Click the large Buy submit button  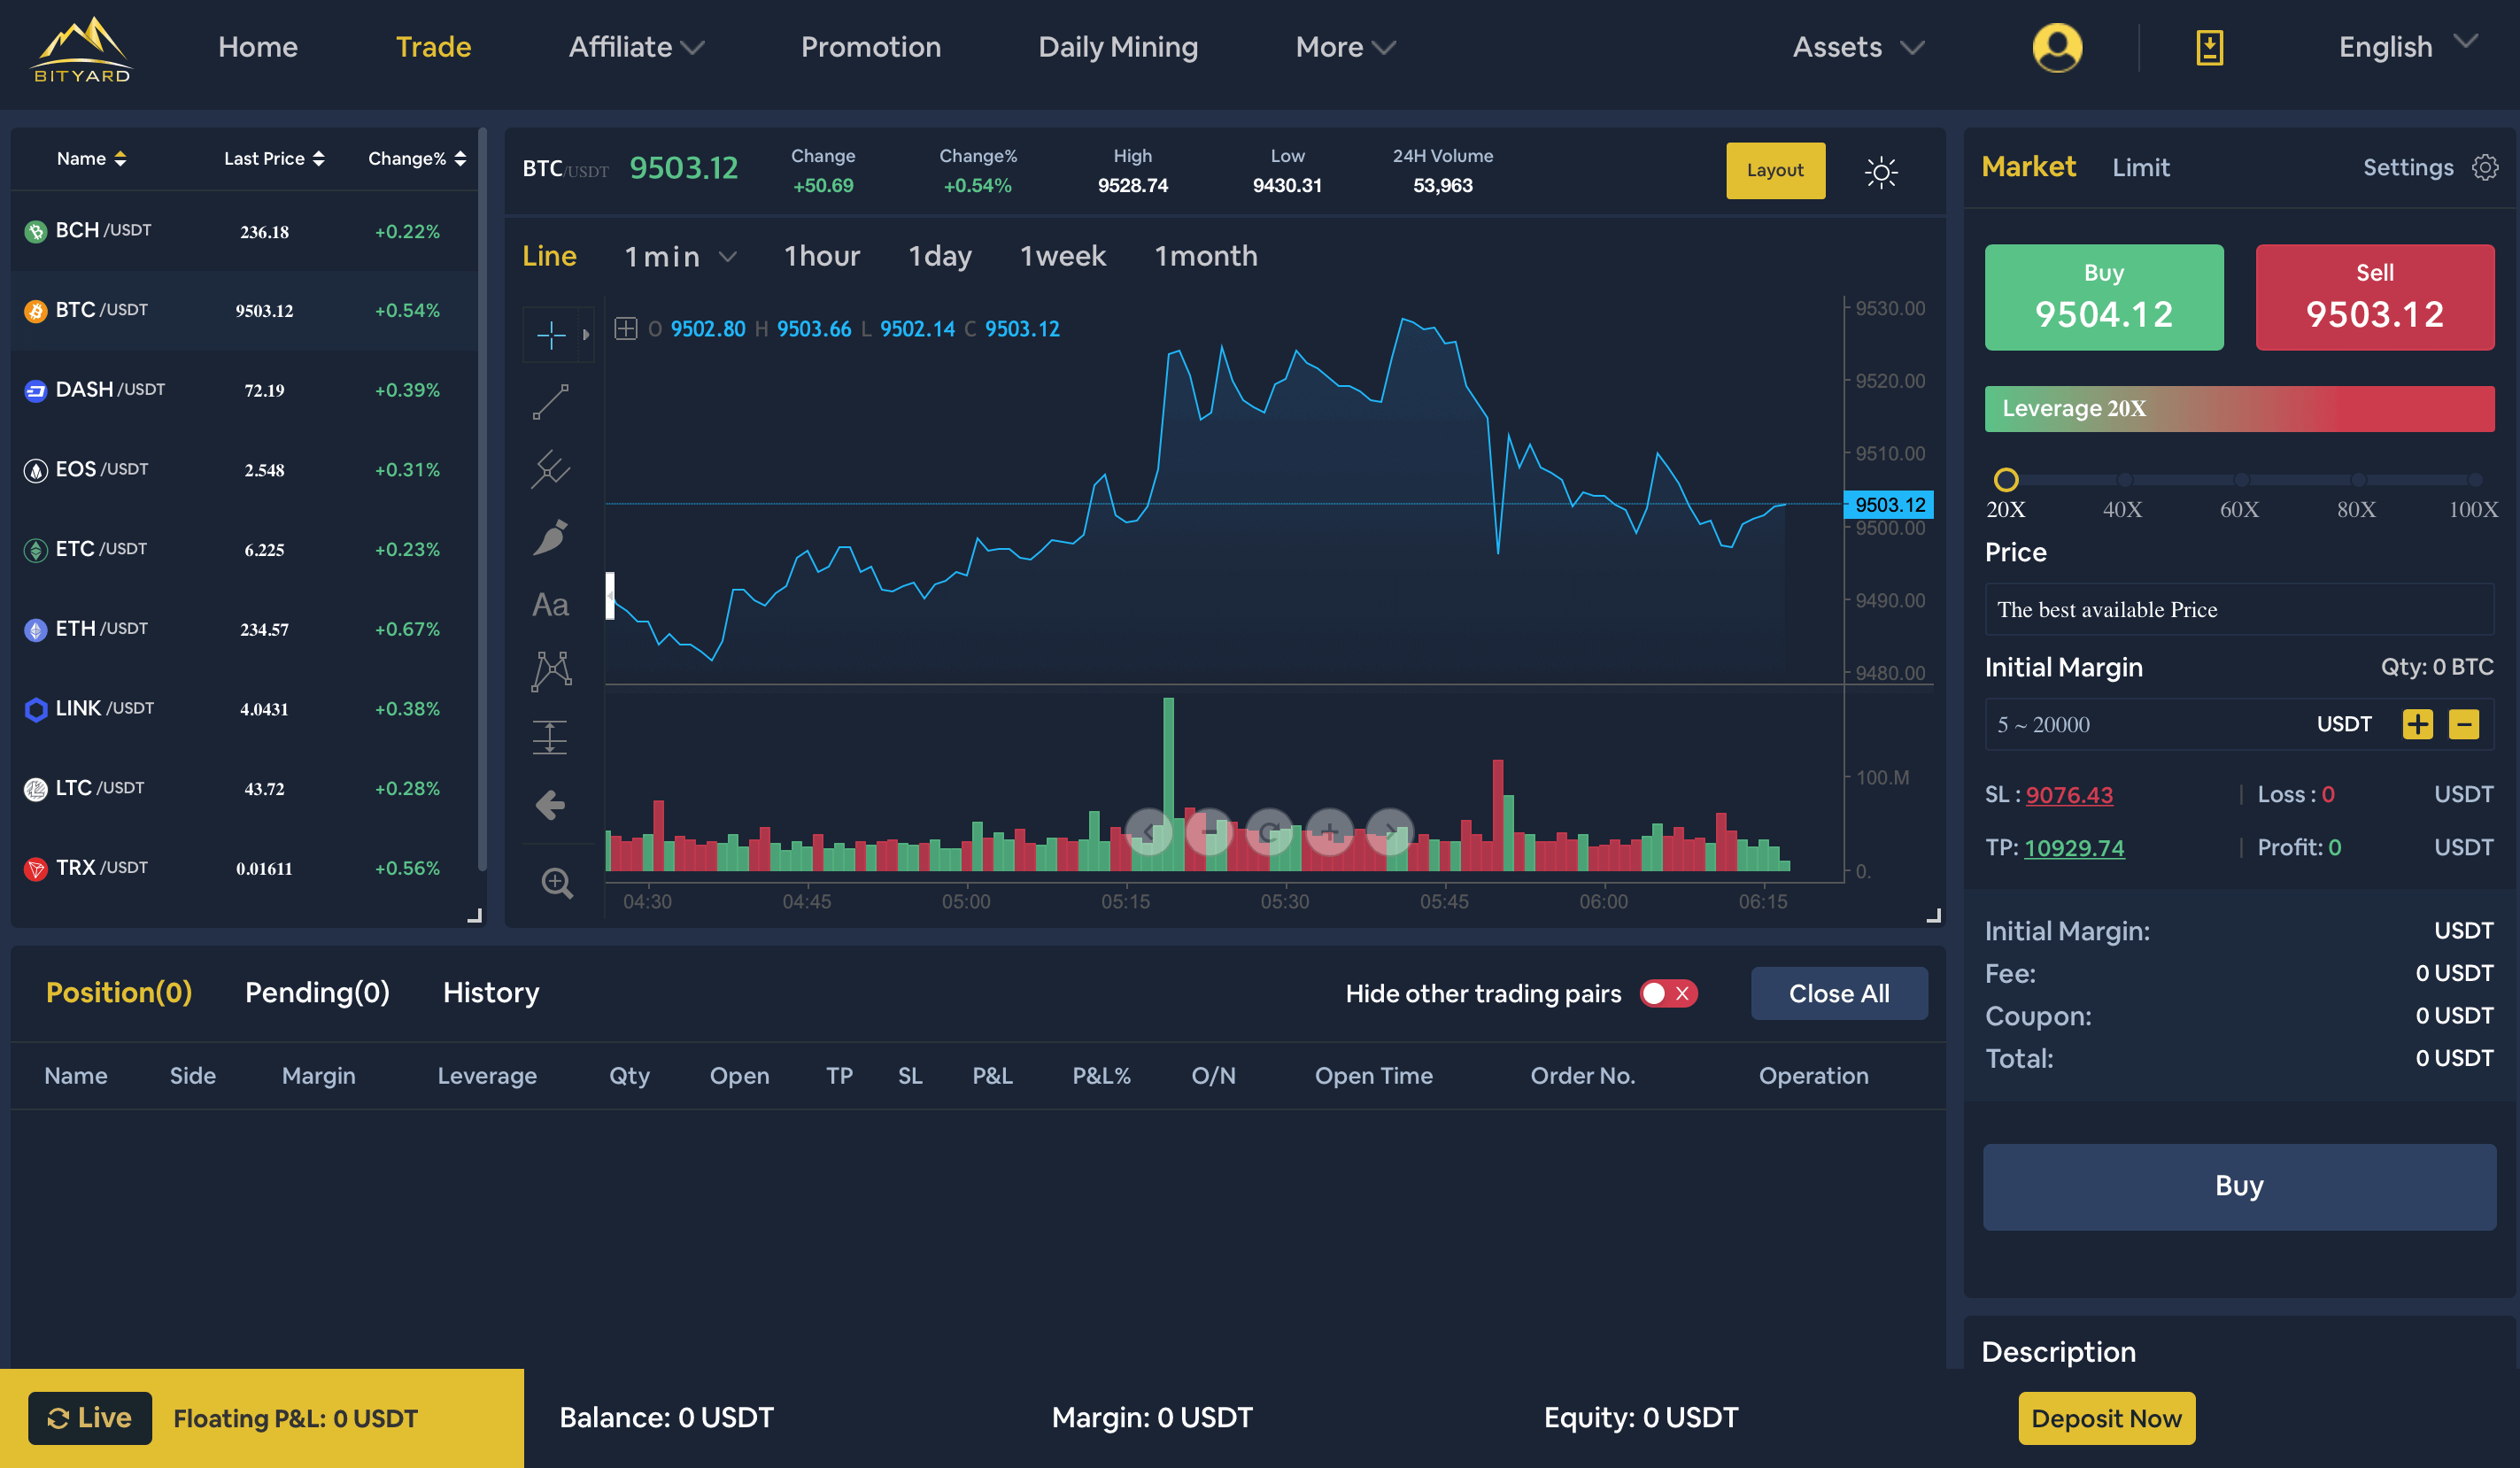click(x=2239, y=1186)
